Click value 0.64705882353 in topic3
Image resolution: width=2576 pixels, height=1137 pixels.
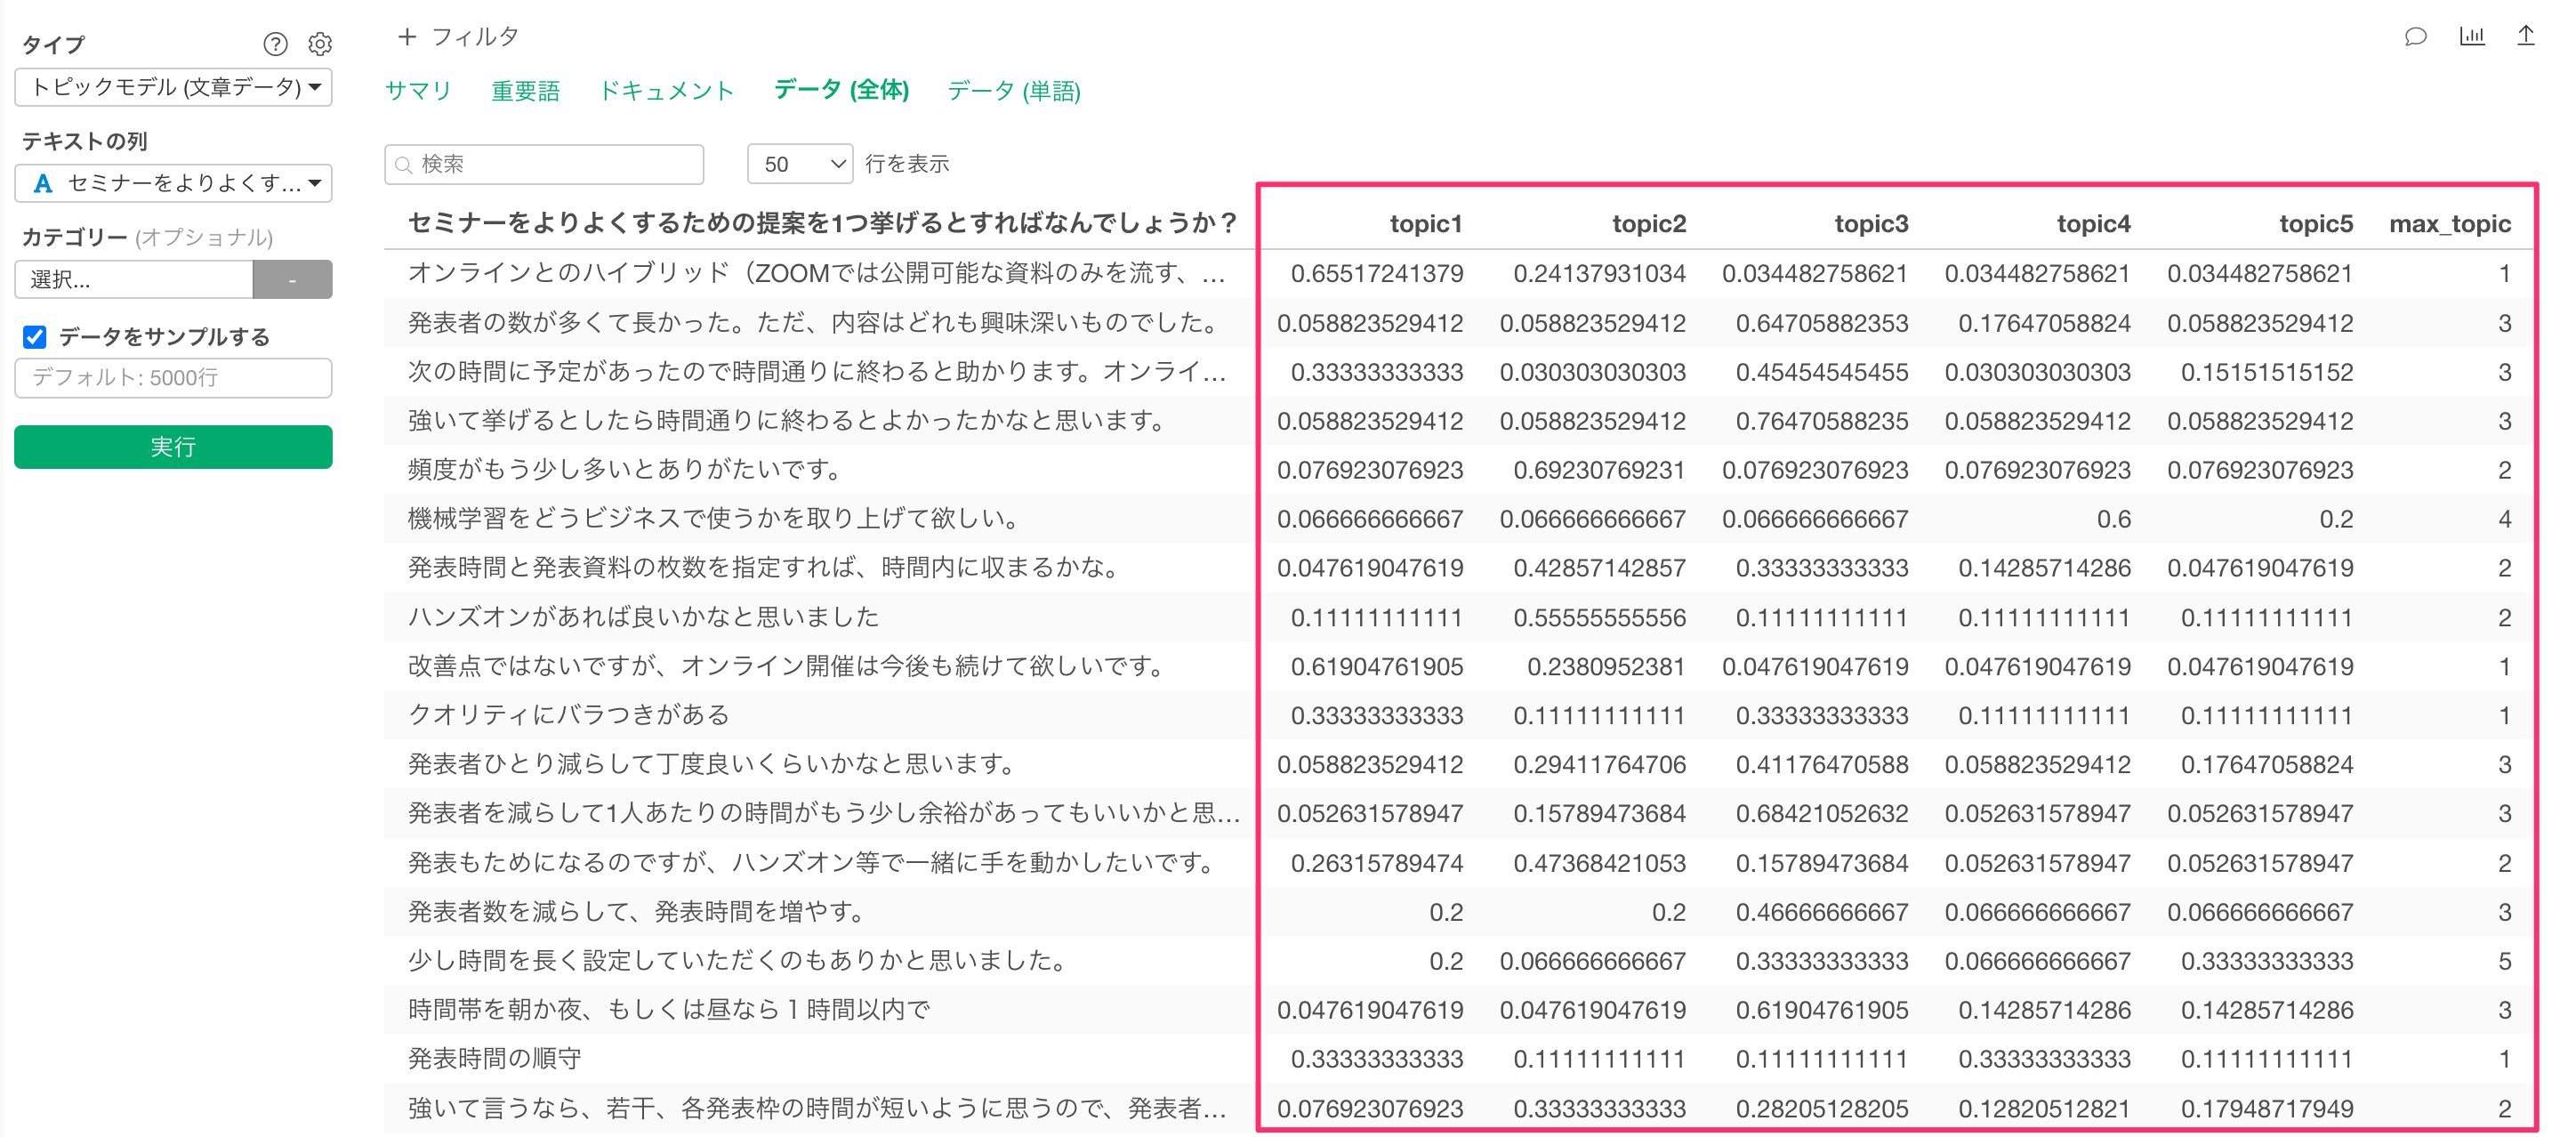click(x=1822, y=323)
